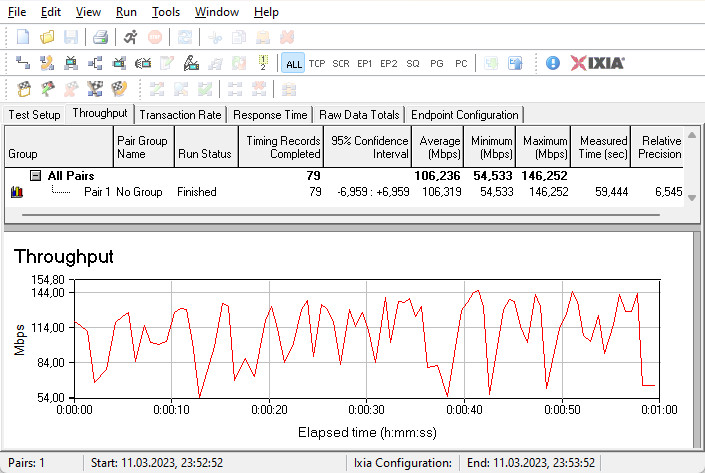Image resolution: width=705 pixels, height=473 pixels.
Task: Open the Tools menu
Action: pos(165,12)
